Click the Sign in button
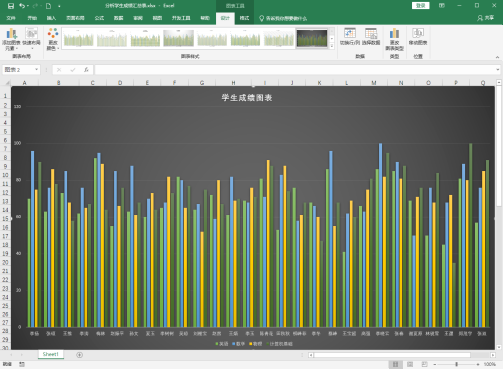The width and height of the screenshot is (503, 369). coord(420,6)
